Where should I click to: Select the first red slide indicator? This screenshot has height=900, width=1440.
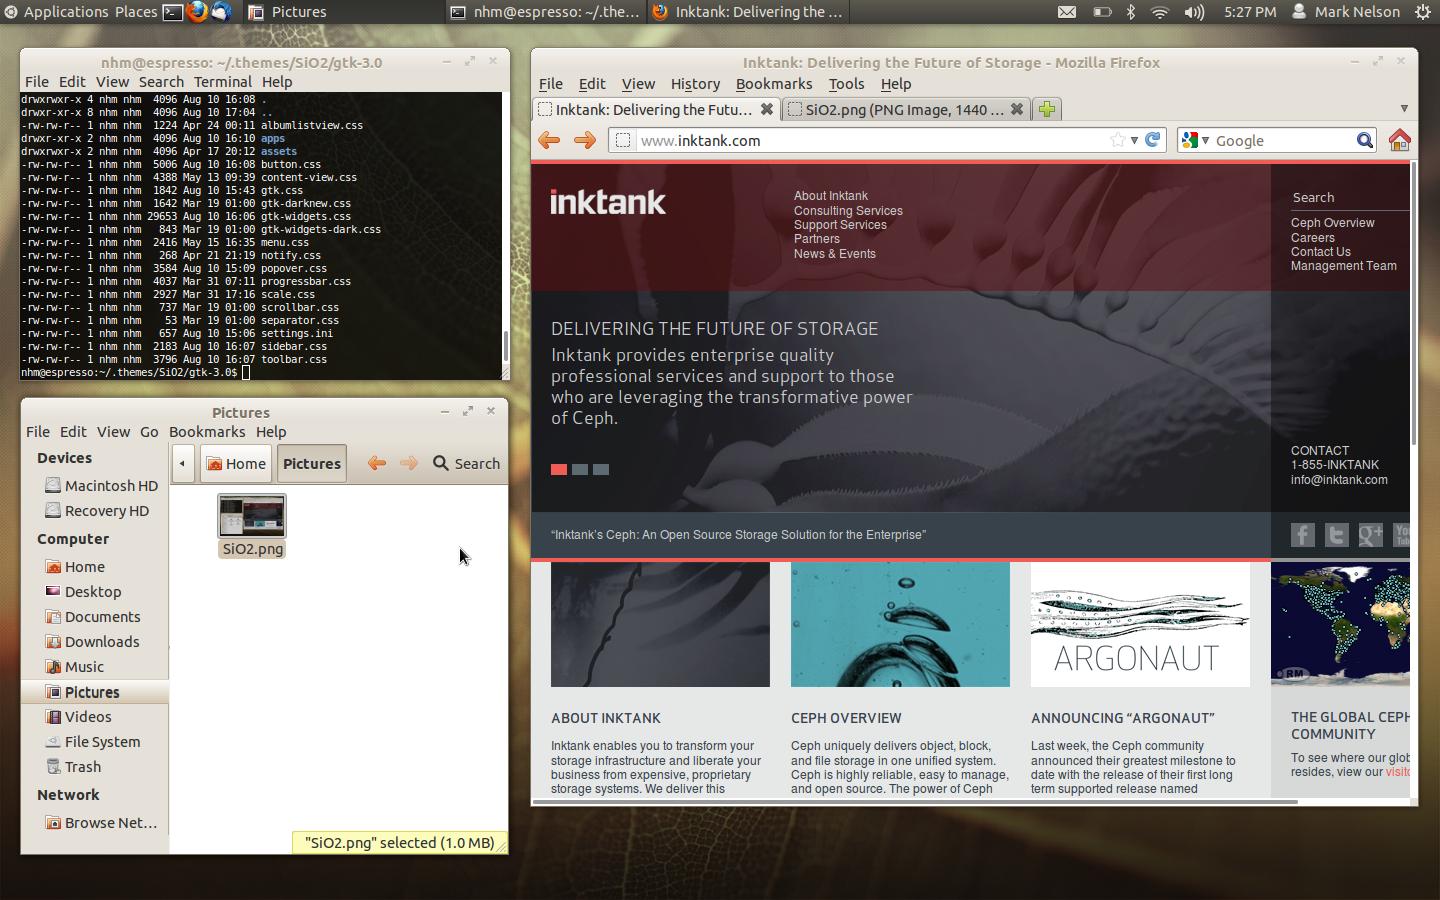559,469
